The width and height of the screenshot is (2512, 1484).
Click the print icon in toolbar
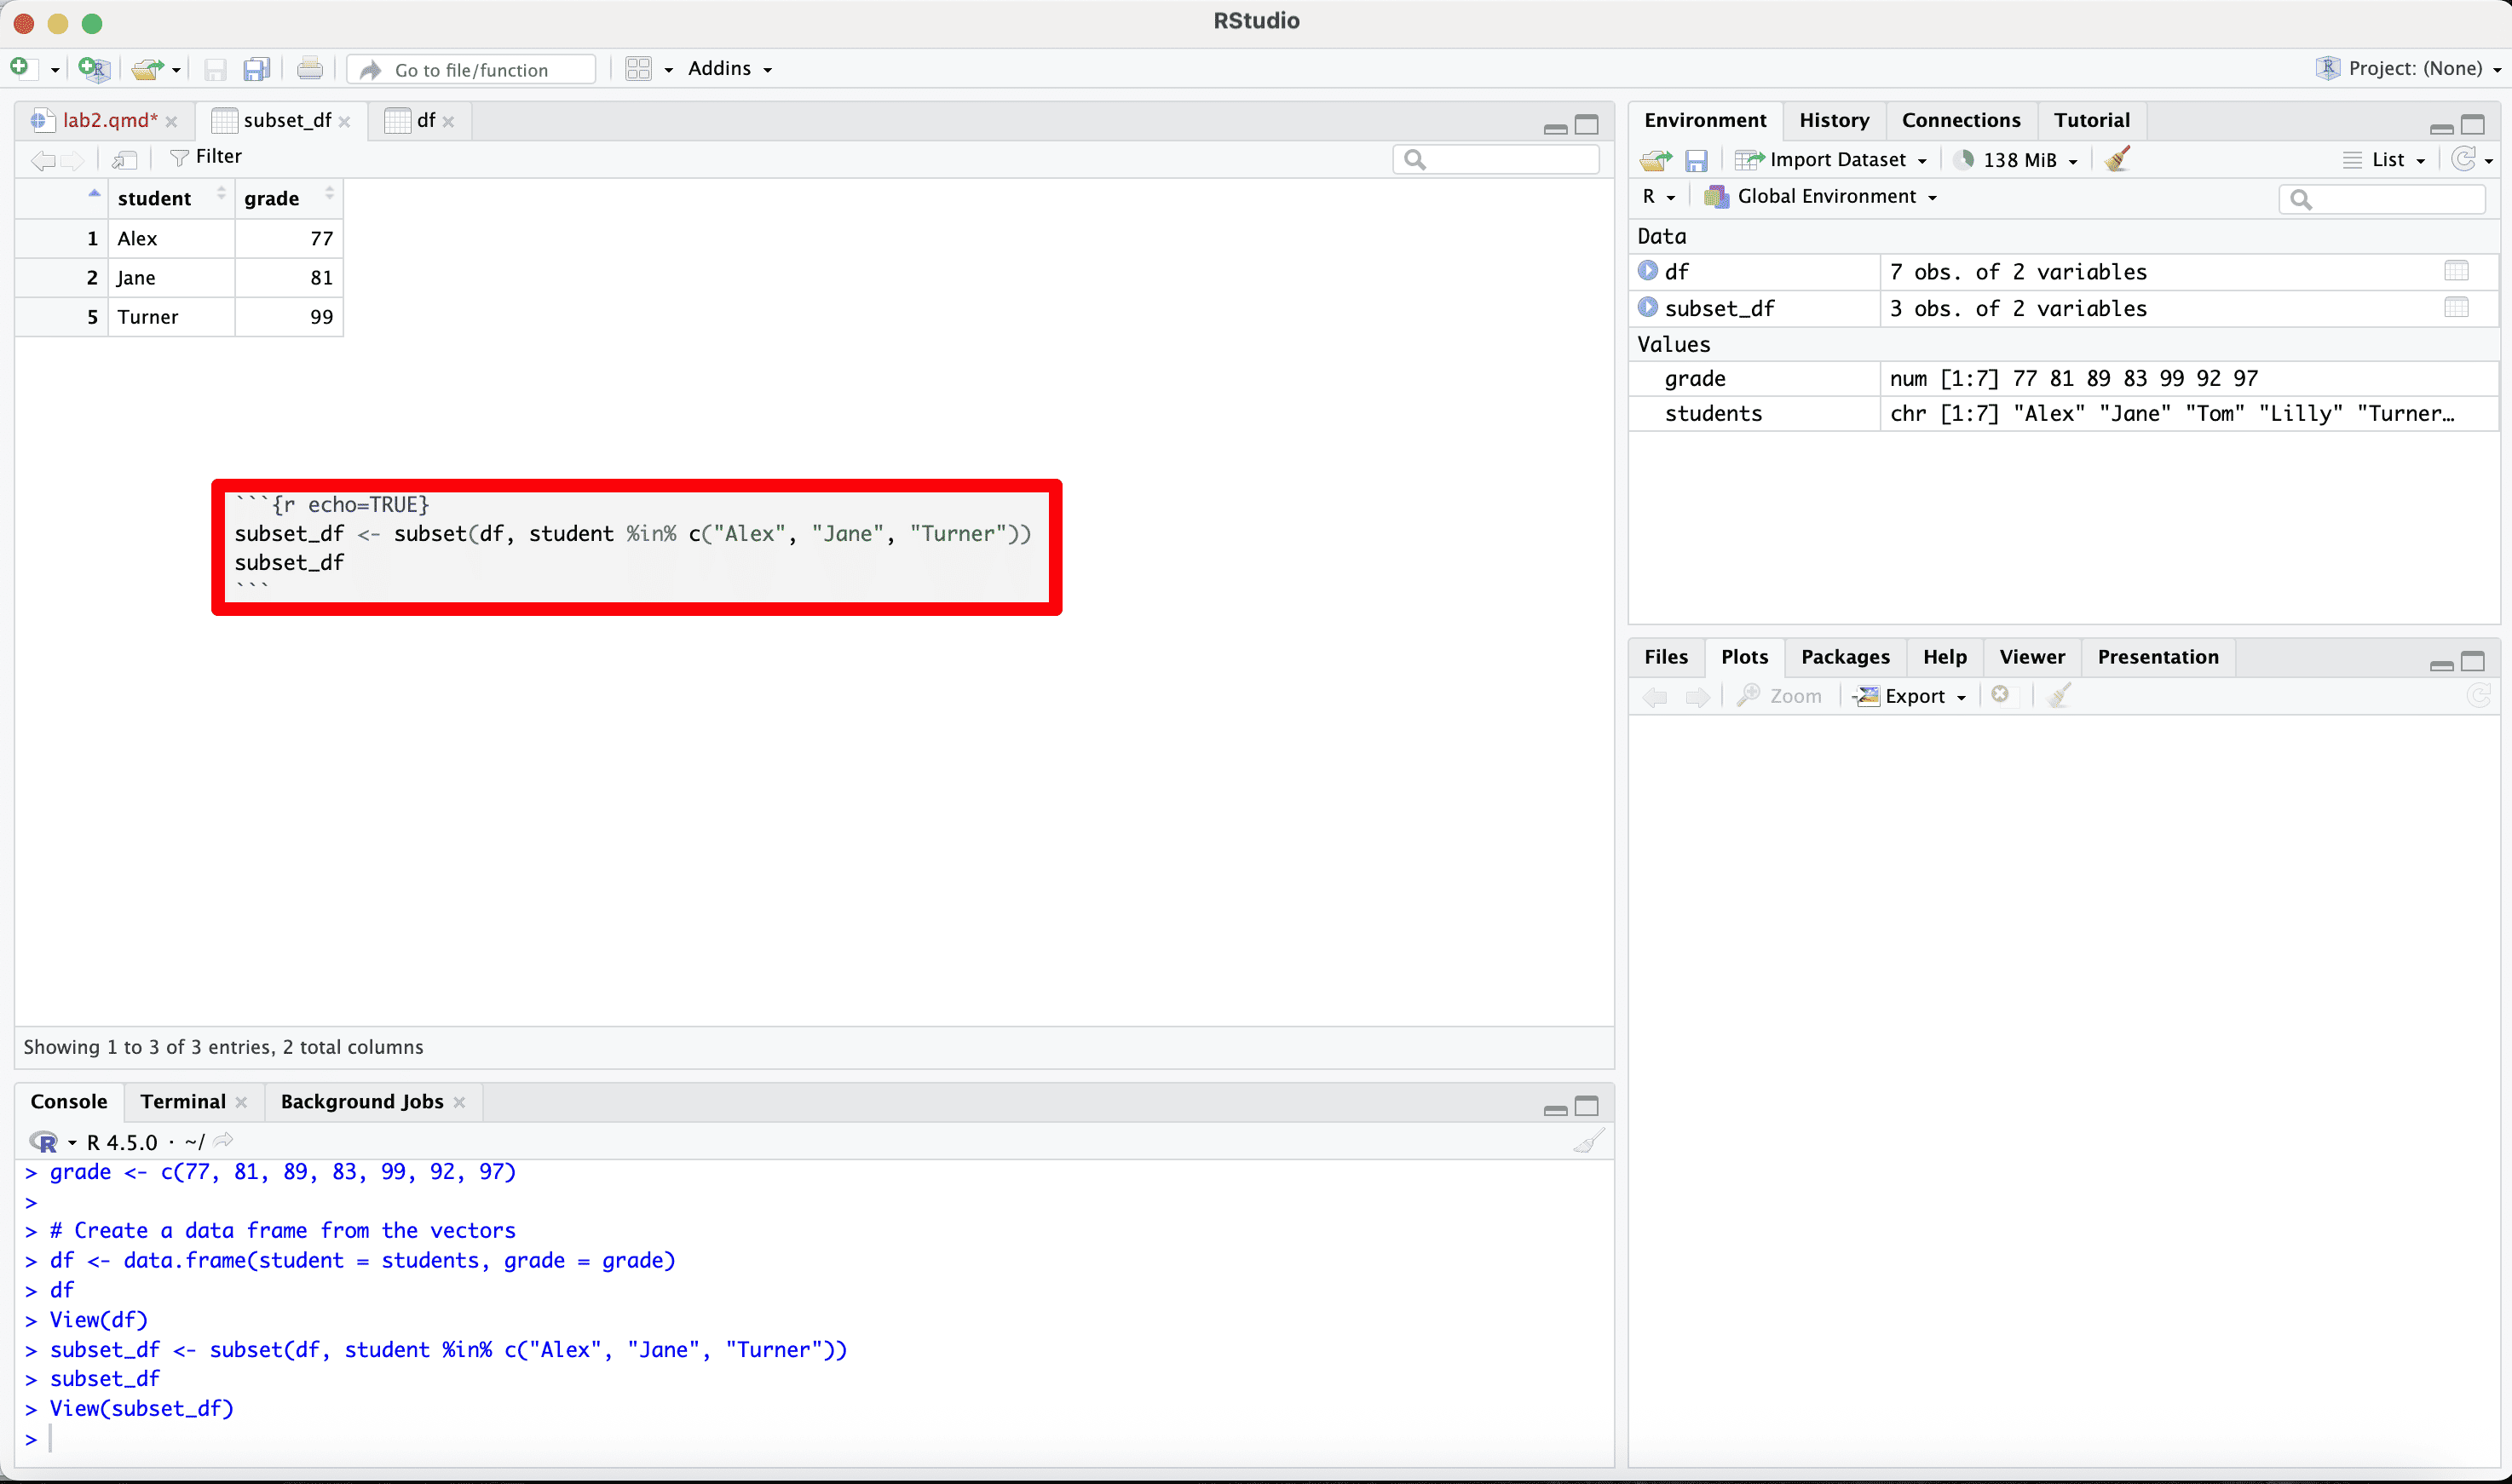coord(310,69)
